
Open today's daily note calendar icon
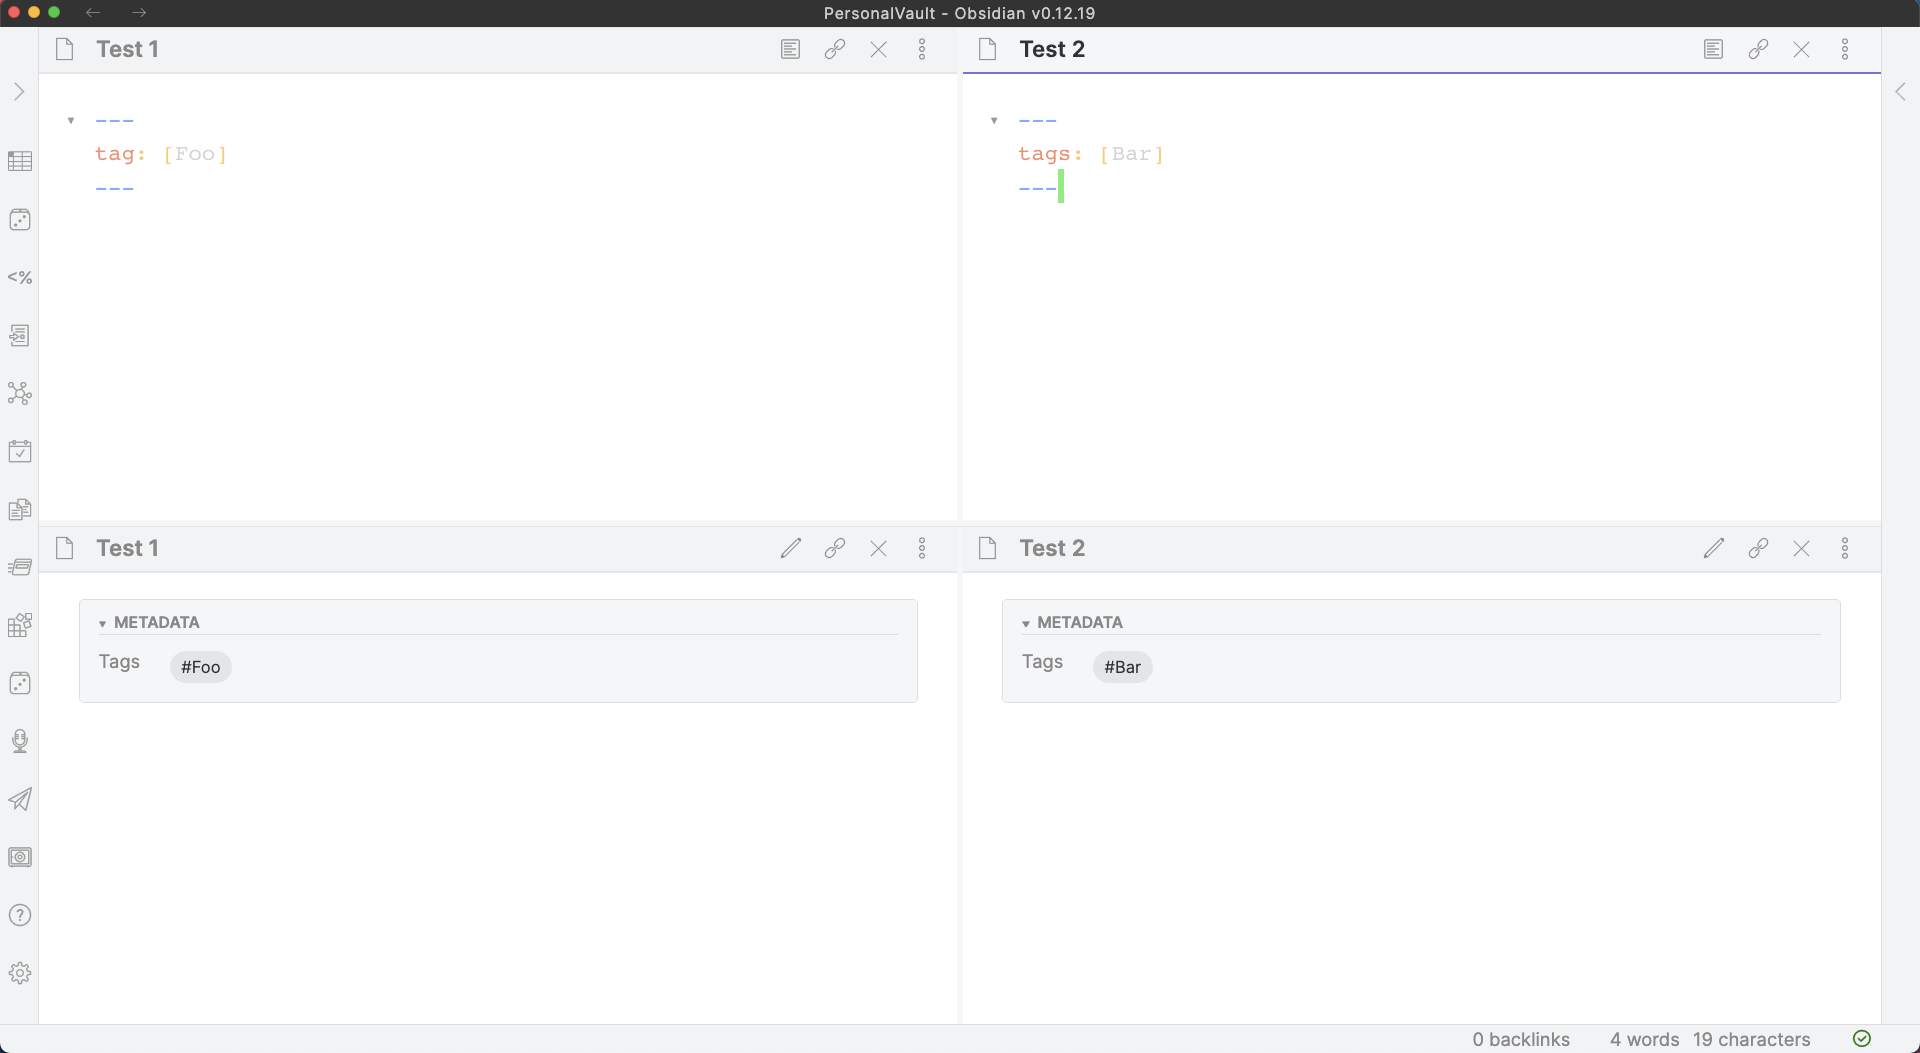20,451
